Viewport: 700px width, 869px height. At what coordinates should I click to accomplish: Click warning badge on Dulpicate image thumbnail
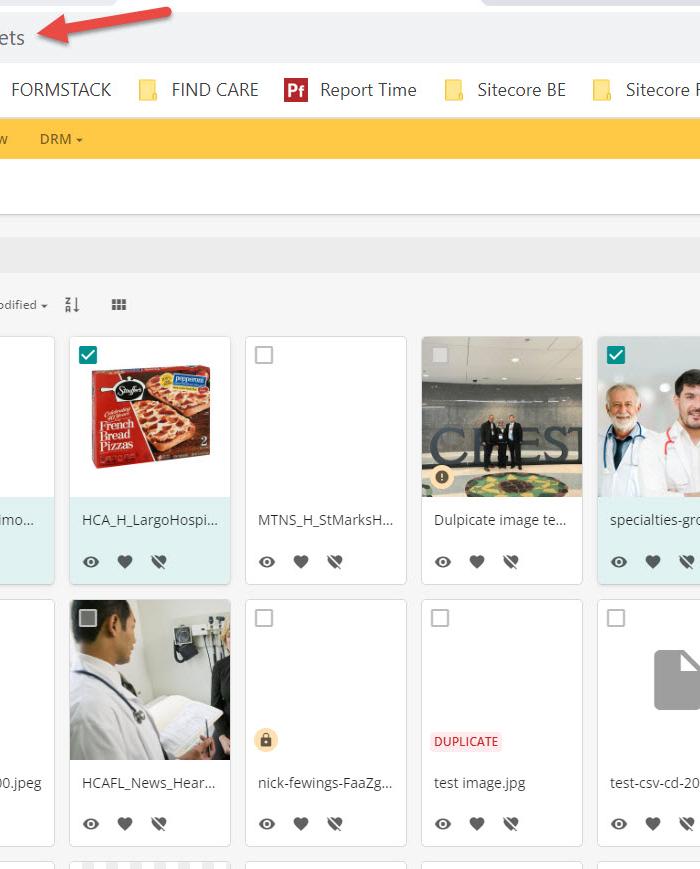(442, 477)
